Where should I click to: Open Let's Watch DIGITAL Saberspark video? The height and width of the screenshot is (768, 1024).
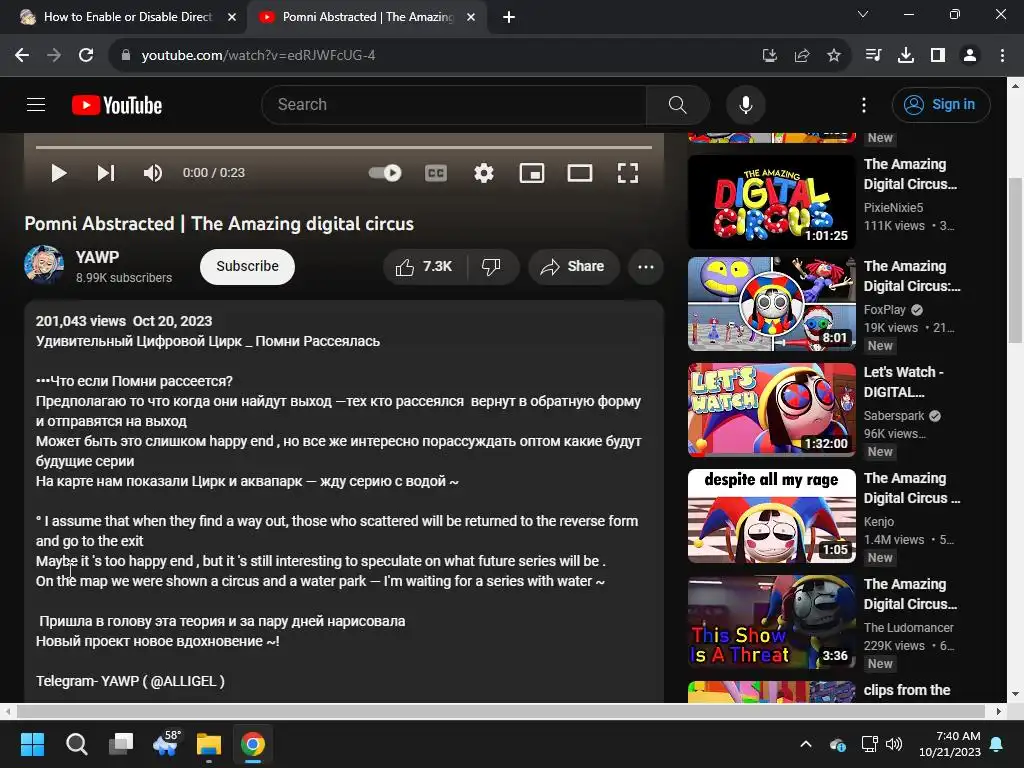(x=772, y=409)
